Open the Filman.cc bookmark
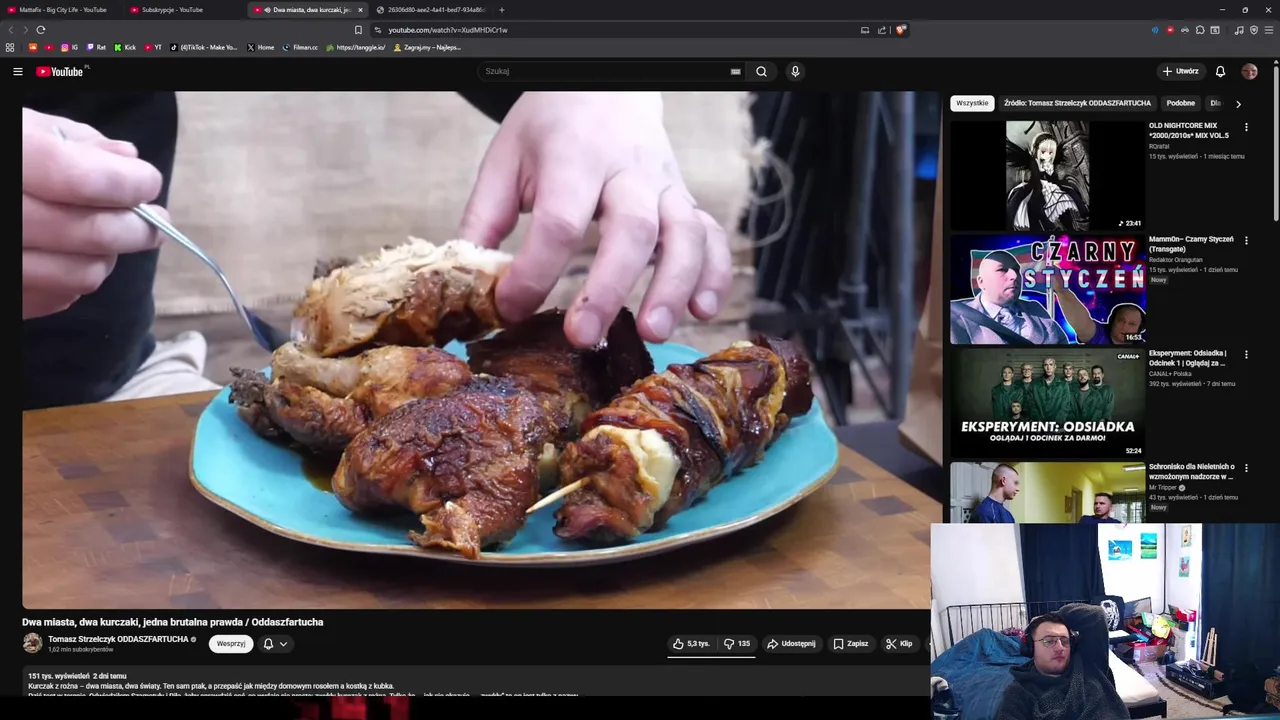This screenshot has width=1280, height=720. [x=300, y=47]
